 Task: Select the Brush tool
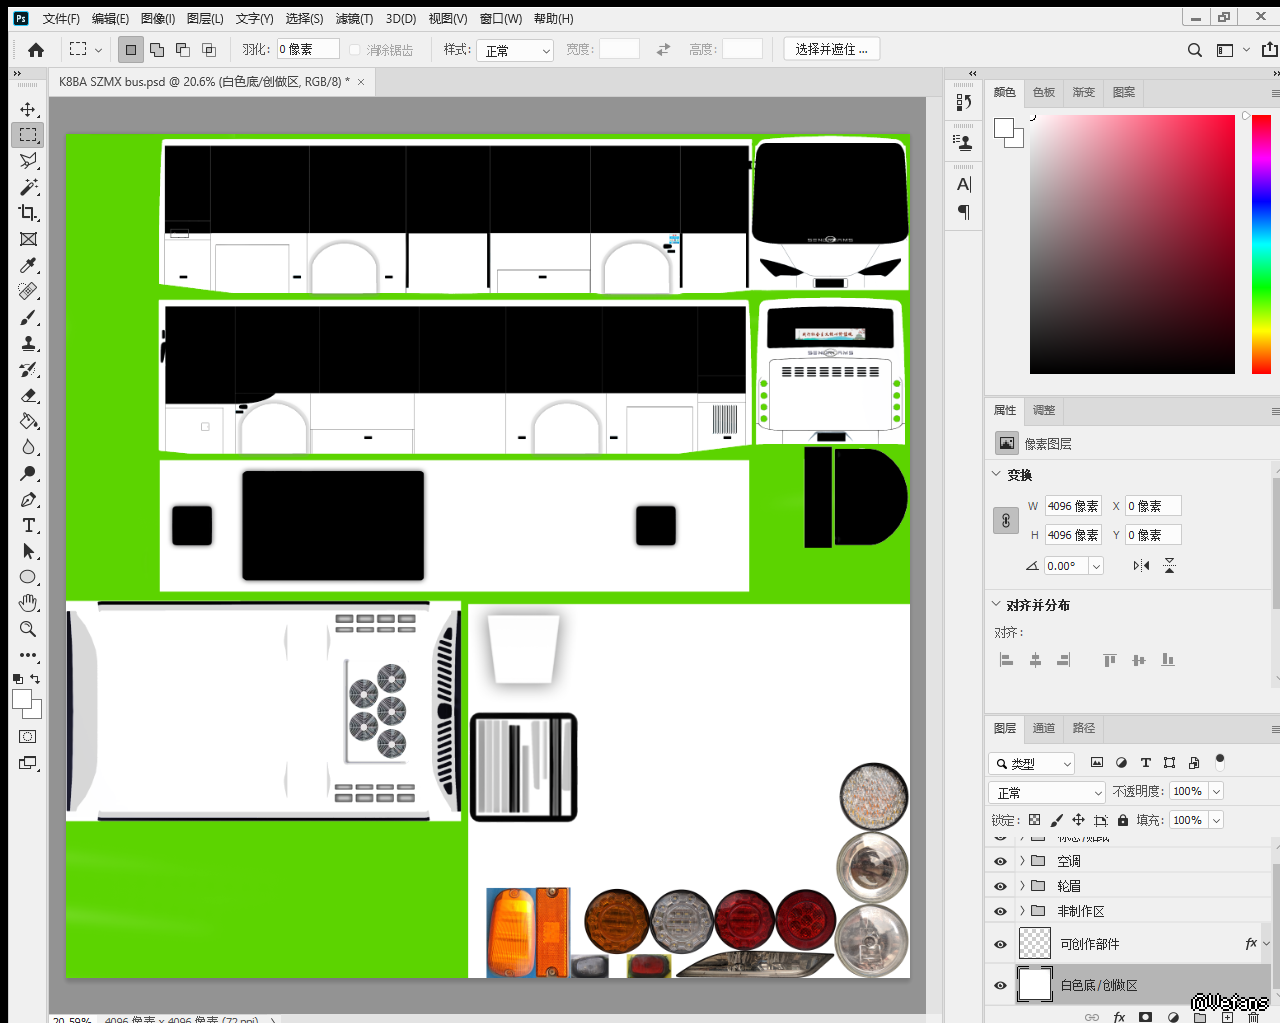click(x=28, y=317)
